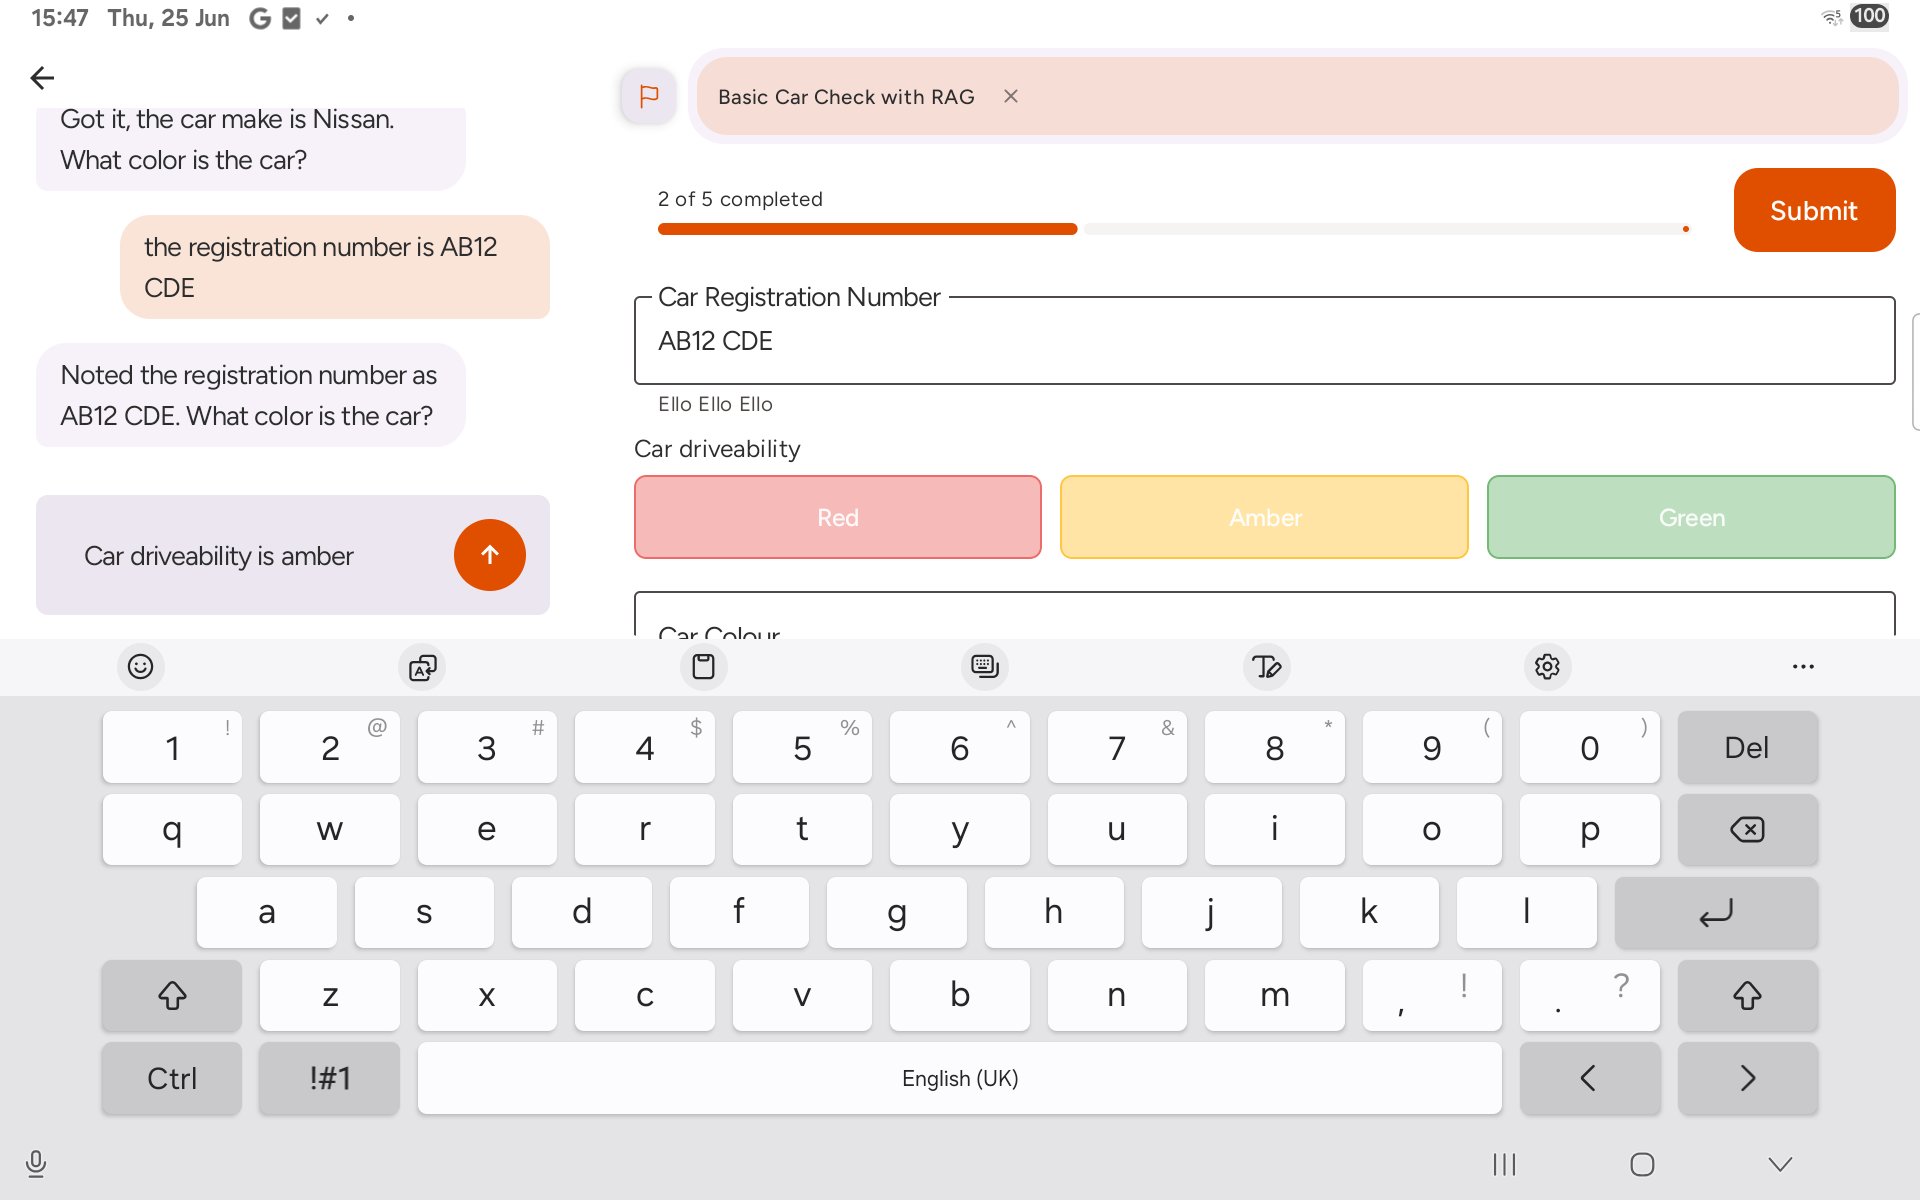
Task: Tap the letter m key
Action: [1274, 996]
